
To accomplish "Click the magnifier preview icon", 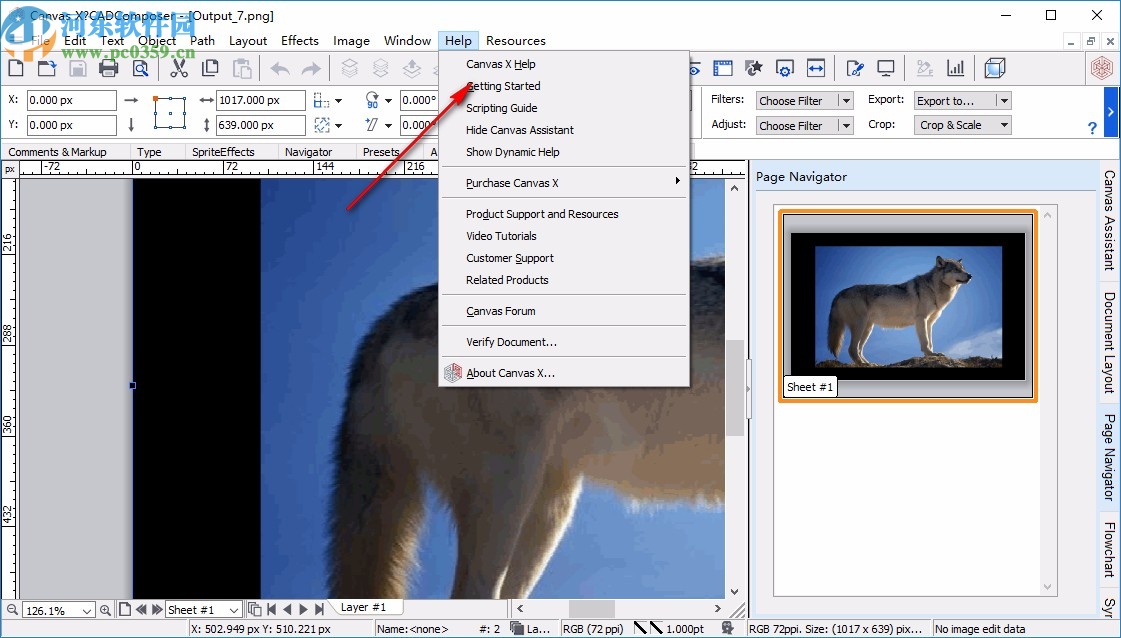I will (x=141, y=68).
